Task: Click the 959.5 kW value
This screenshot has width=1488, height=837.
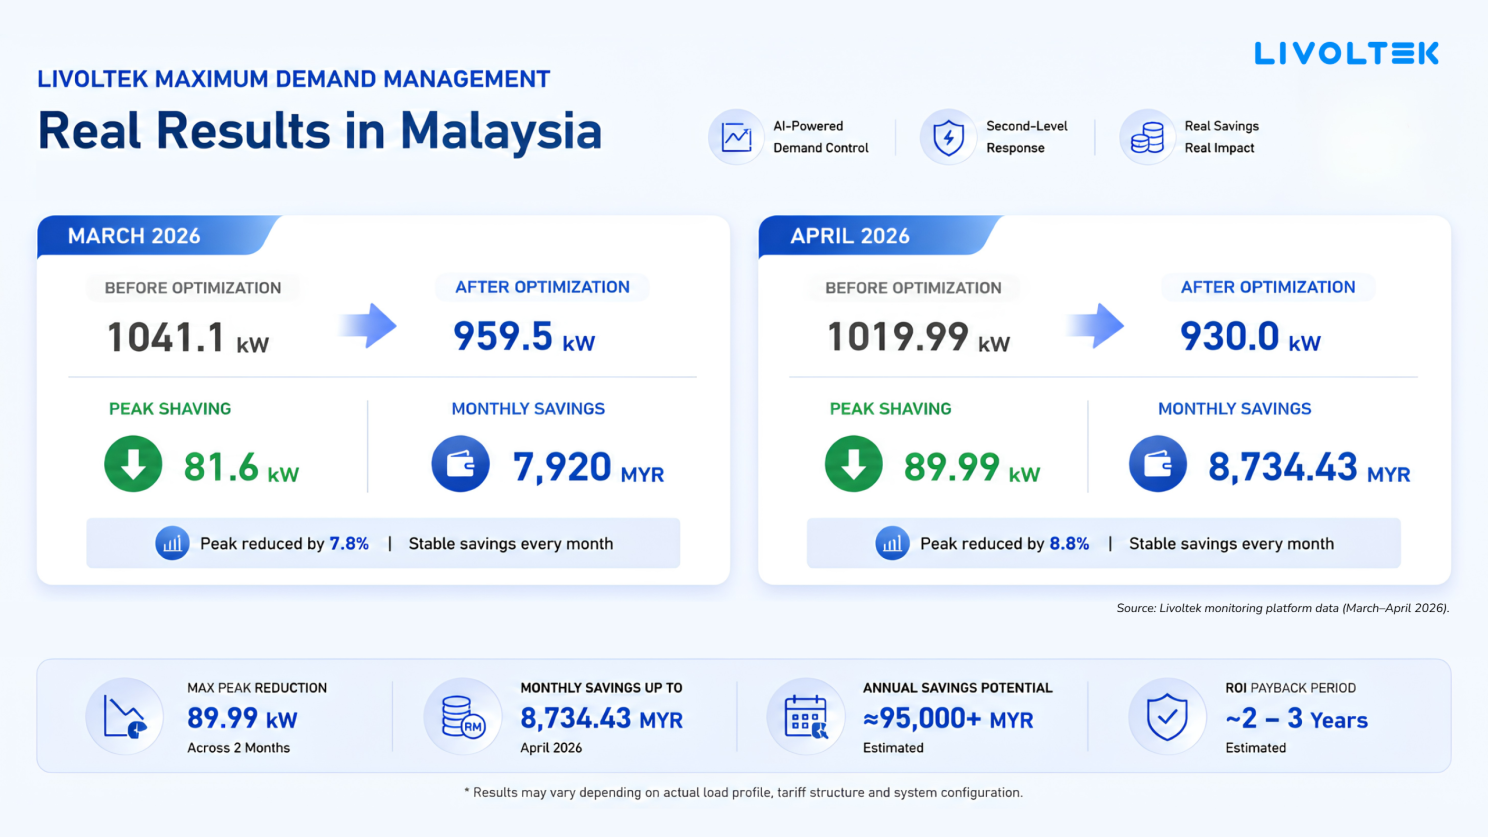Action: pyautogui.click(x=524, y=337)
